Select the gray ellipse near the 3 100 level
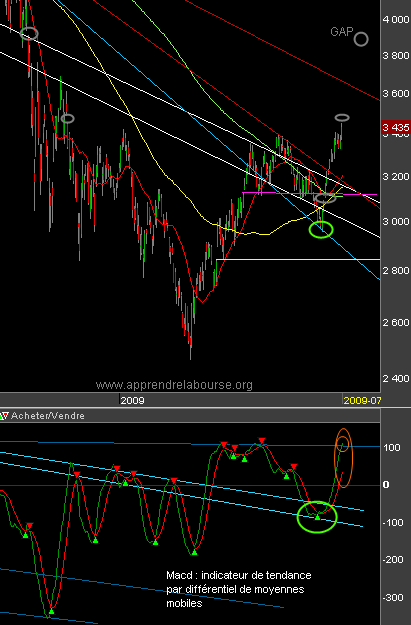 click(324, 198)
